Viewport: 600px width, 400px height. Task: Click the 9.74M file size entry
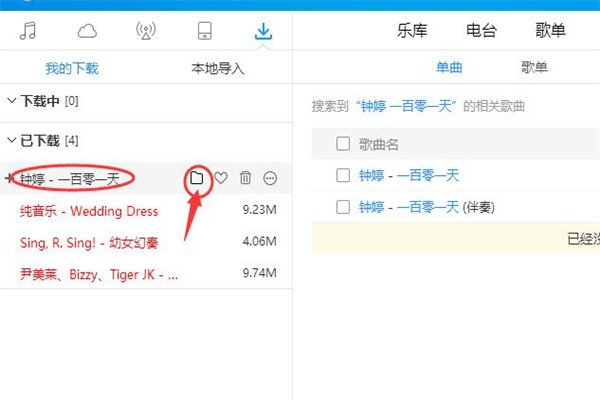(259, 273)
